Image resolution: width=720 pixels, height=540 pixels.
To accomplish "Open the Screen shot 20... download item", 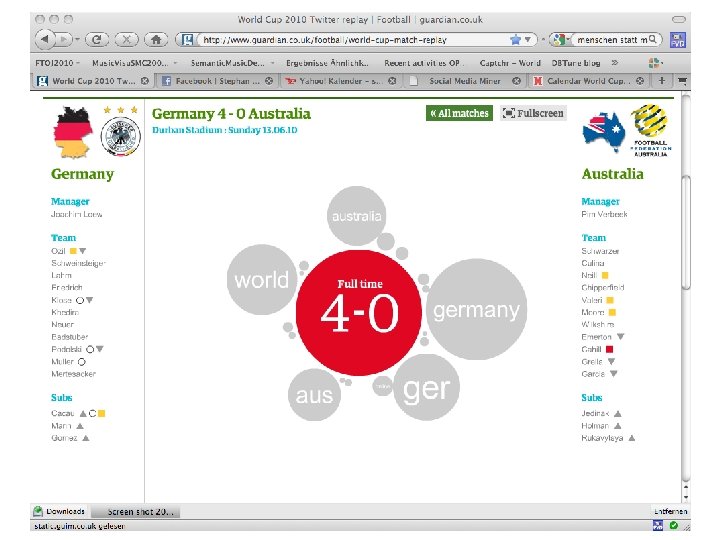I will click(x=135, y=511).
